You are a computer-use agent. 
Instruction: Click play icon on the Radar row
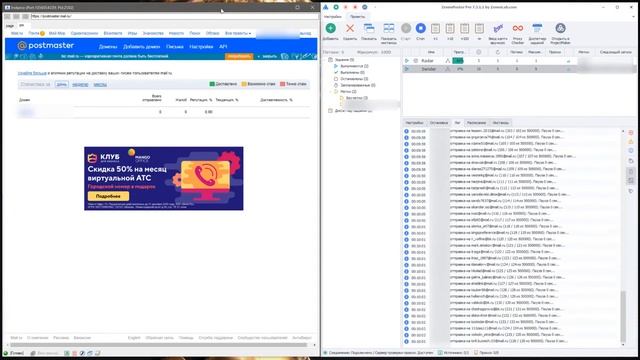click(407, 61)
